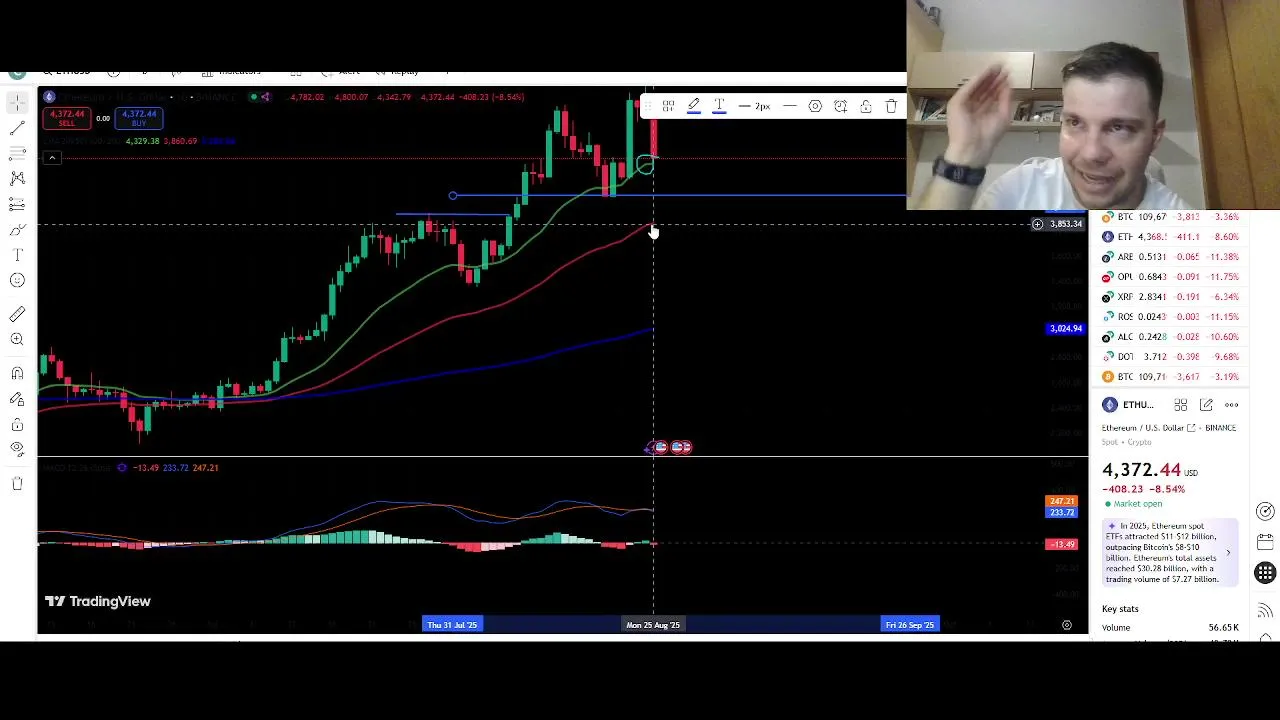Open drawing templates in the floating toolbar
1280x720 pixels.
668,106
